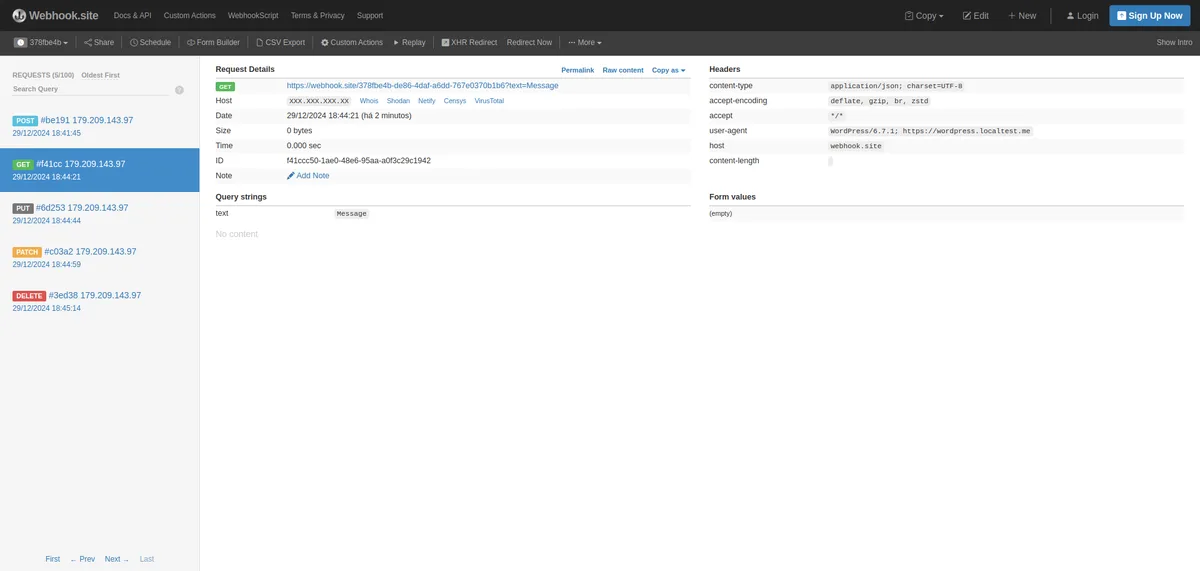1200x571 pixels.
Task: Open the Schedule toolbar item
Action: pos(150,43)
